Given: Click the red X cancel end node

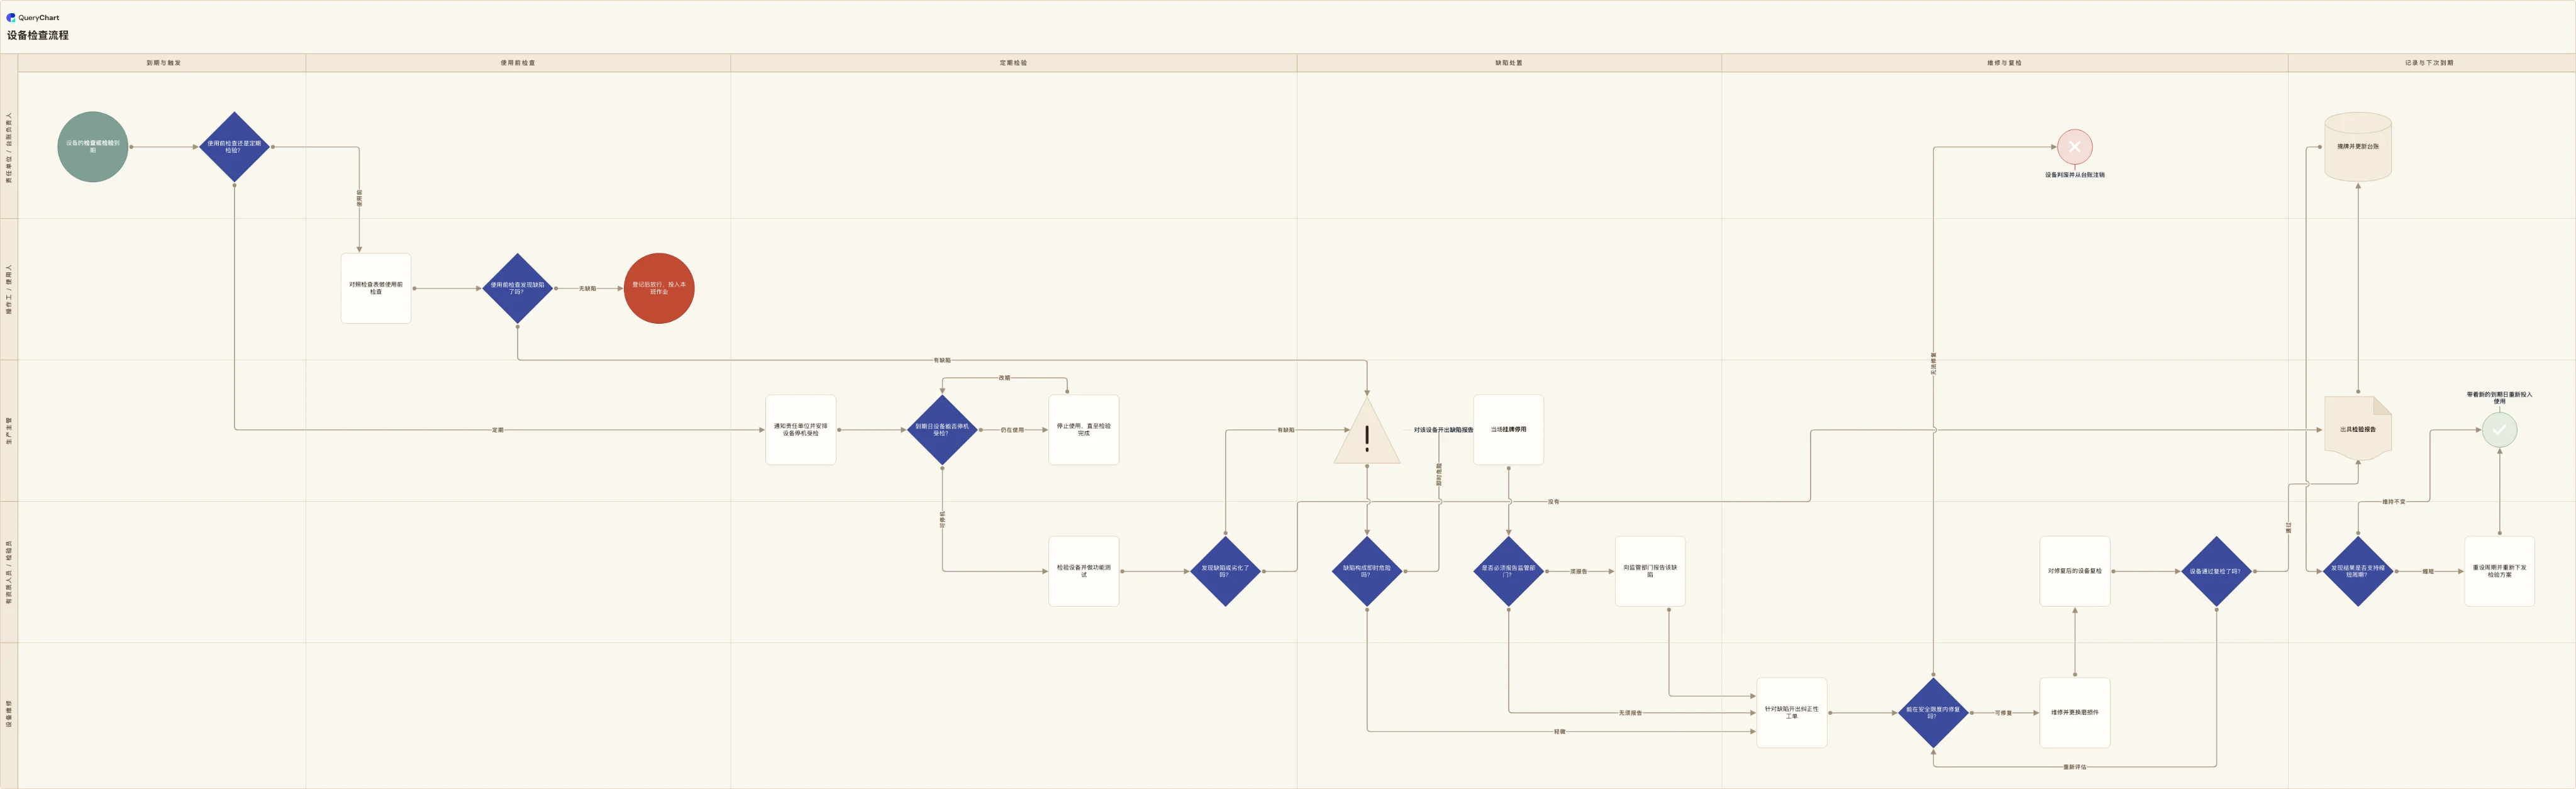Looking at the screenshot, I should point(2075,147).
